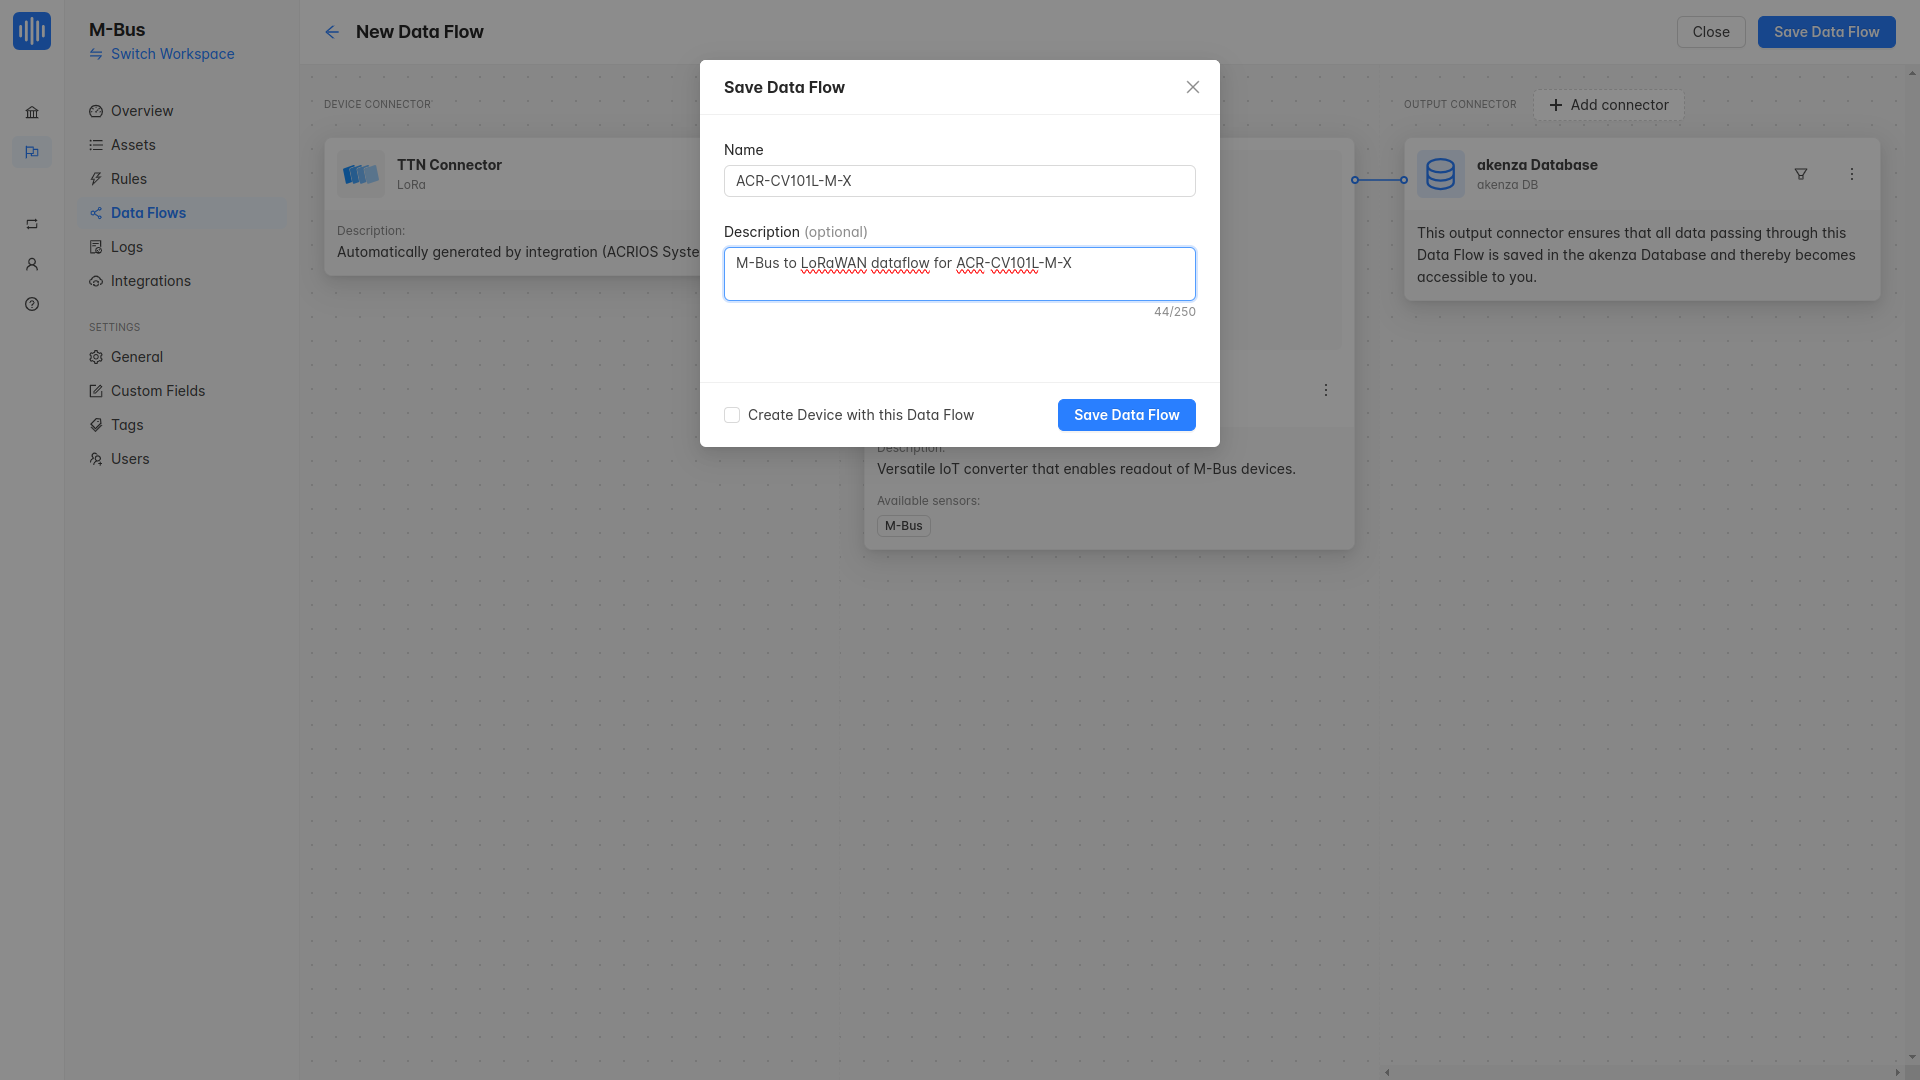Close the Save Data Flow dialog

coord(1193,87)
